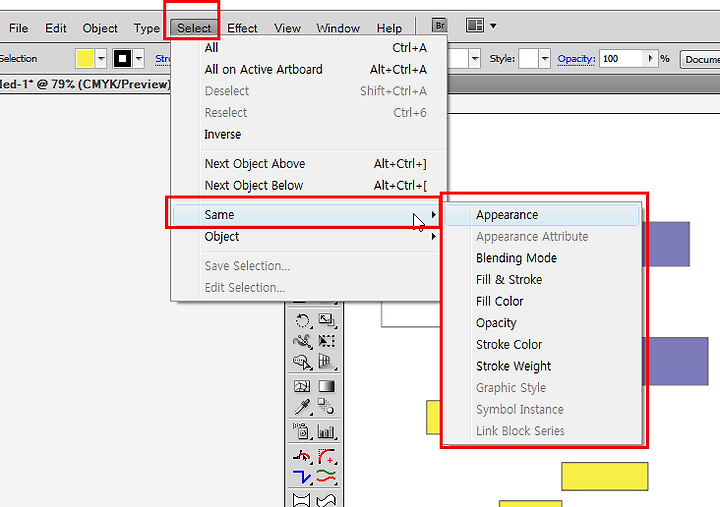Select the Rotate tool
Image resolution: width=720 pixels, height=507 pixels.
point(302,320)
